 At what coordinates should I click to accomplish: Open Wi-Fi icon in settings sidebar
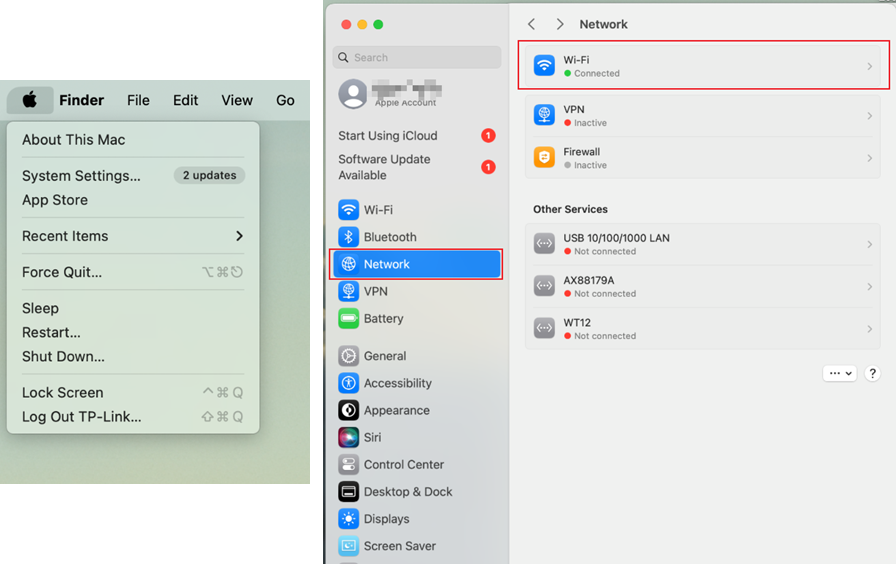(x=348, y=210)
